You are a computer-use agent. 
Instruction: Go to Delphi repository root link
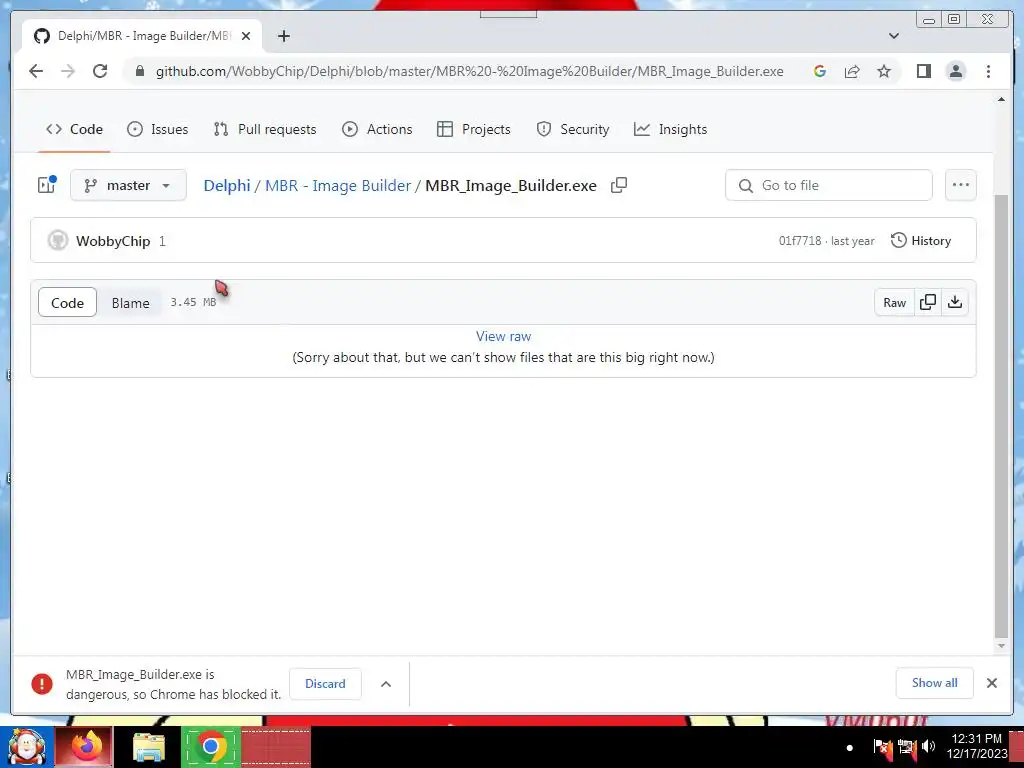click(227, 185)
